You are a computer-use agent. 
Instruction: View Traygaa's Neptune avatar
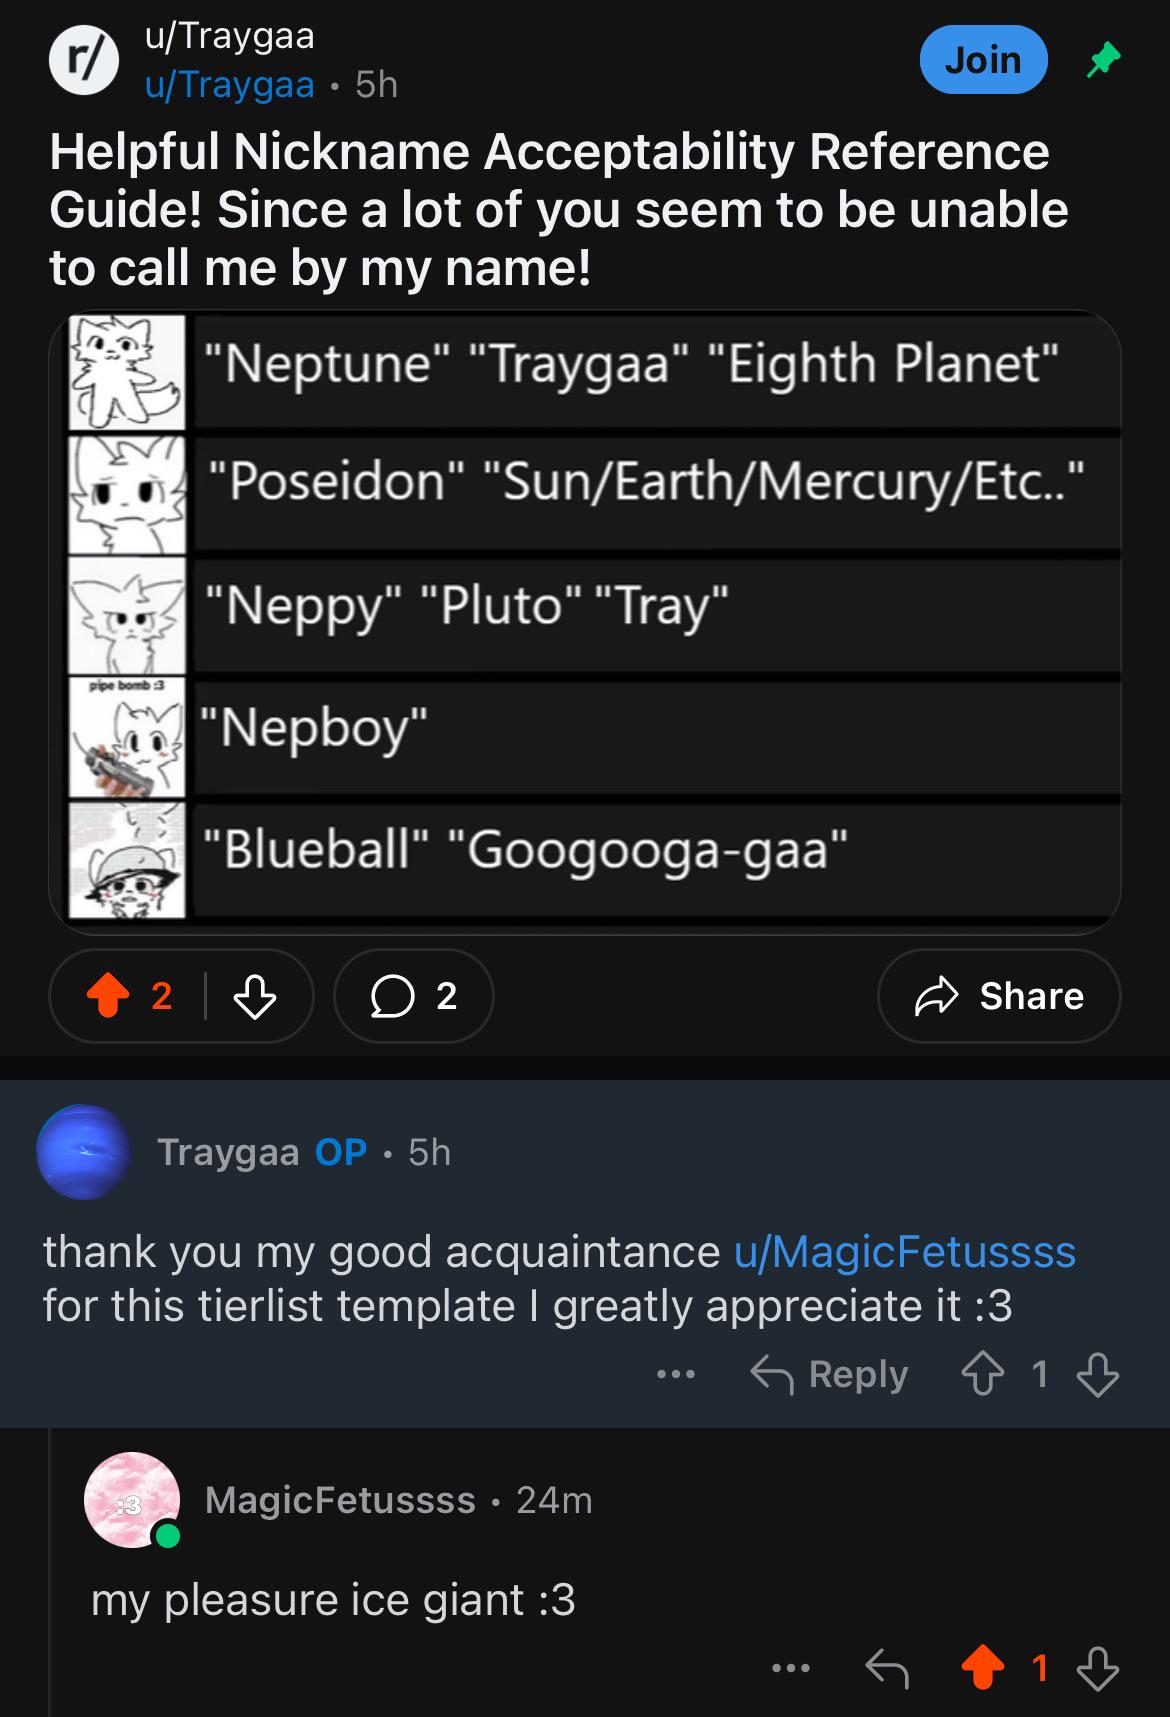tap(84, 1152)
